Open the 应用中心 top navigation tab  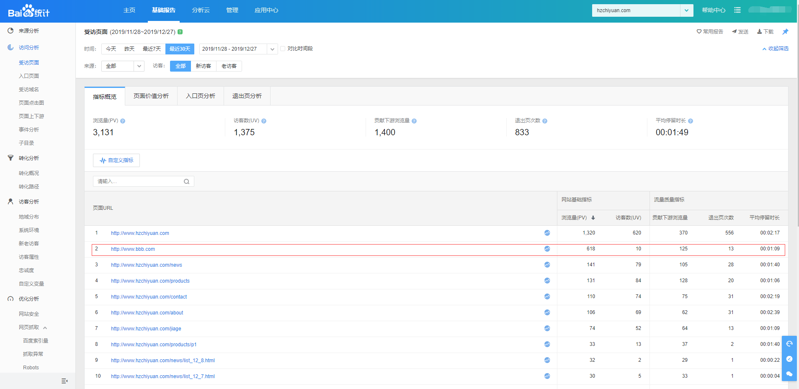(266, 10)
